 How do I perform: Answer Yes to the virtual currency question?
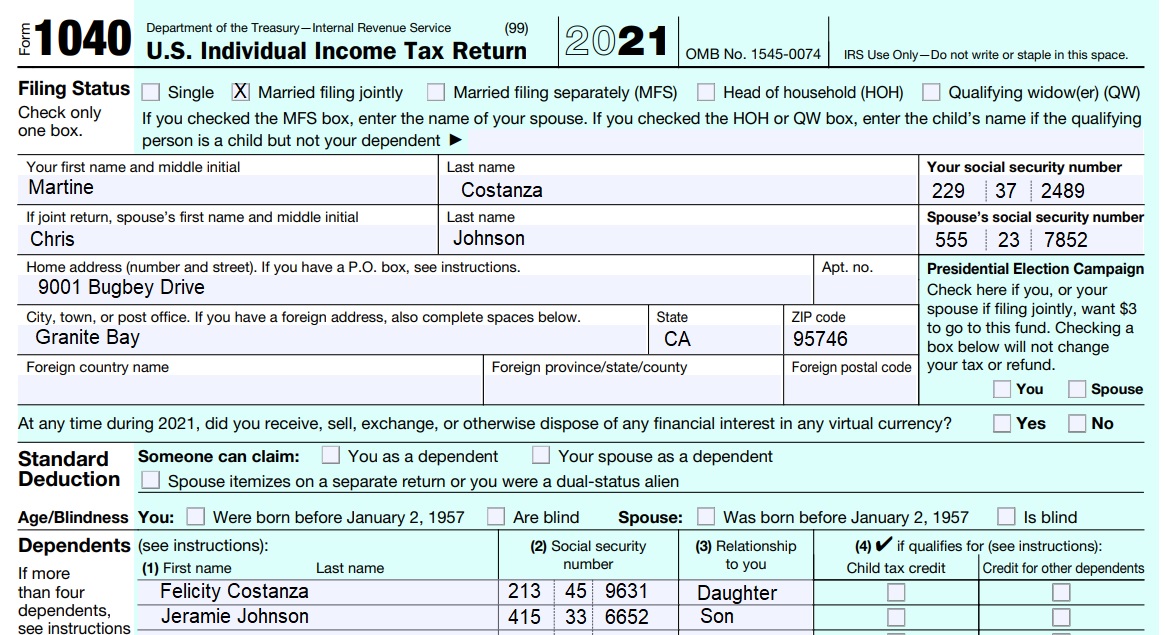point(1001,423)
